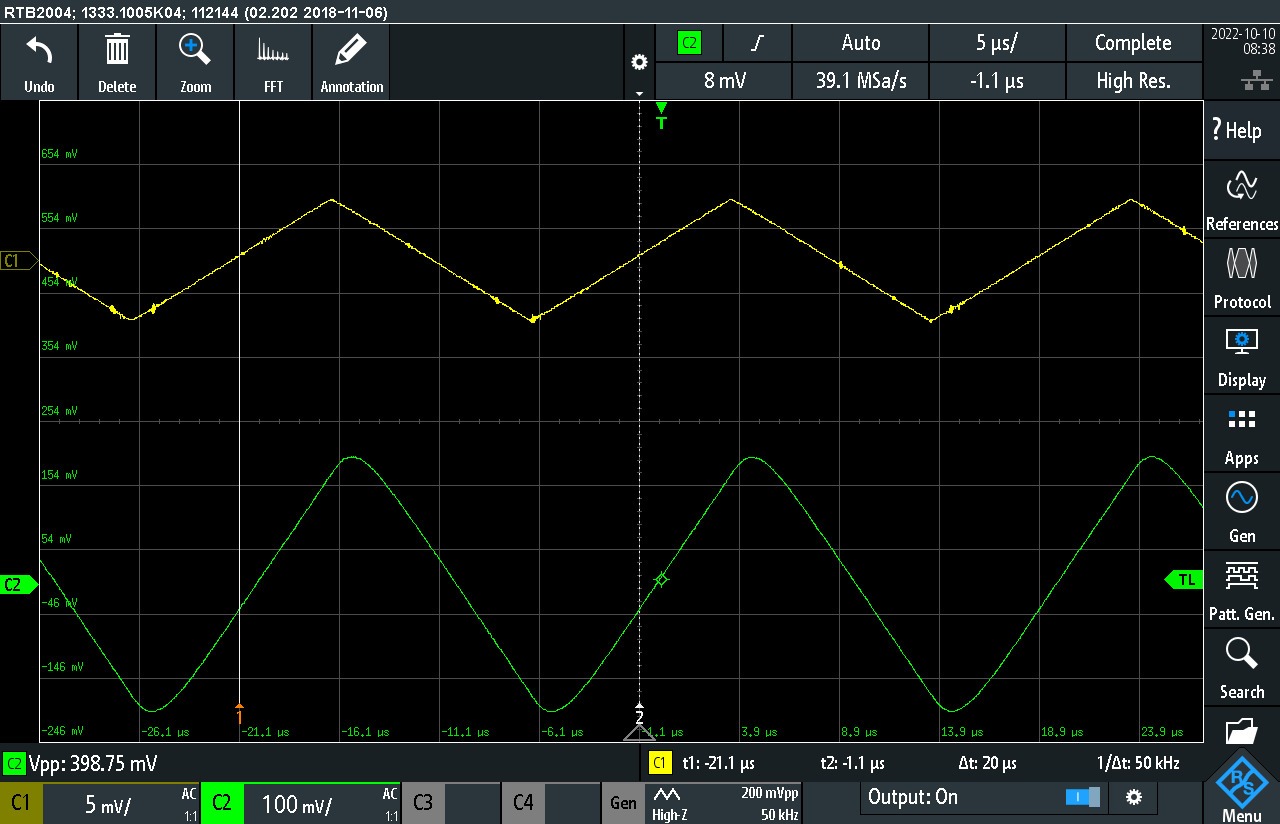Toggle channel C2
The image size is (1280, 824).
(x=222, y=803)
